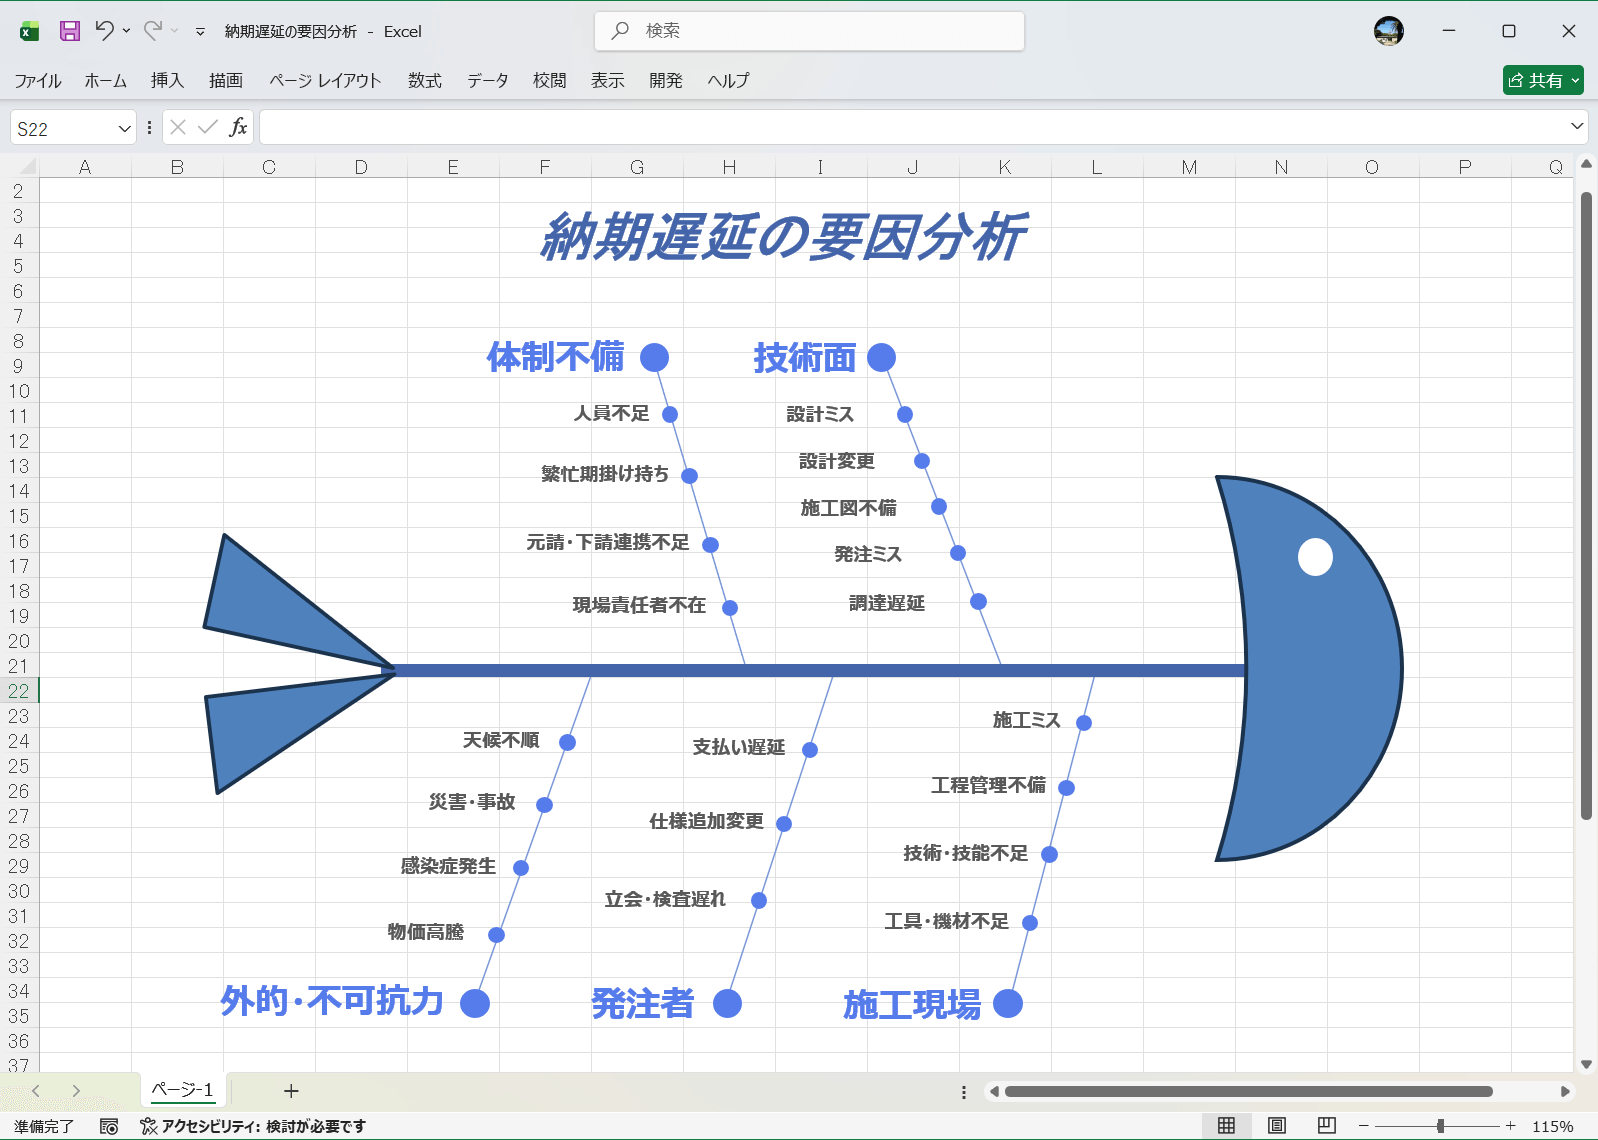The width and height of the screenshot is (1598, 1140).
Task: Click the formula bar input area
Action: coord(914,127)
